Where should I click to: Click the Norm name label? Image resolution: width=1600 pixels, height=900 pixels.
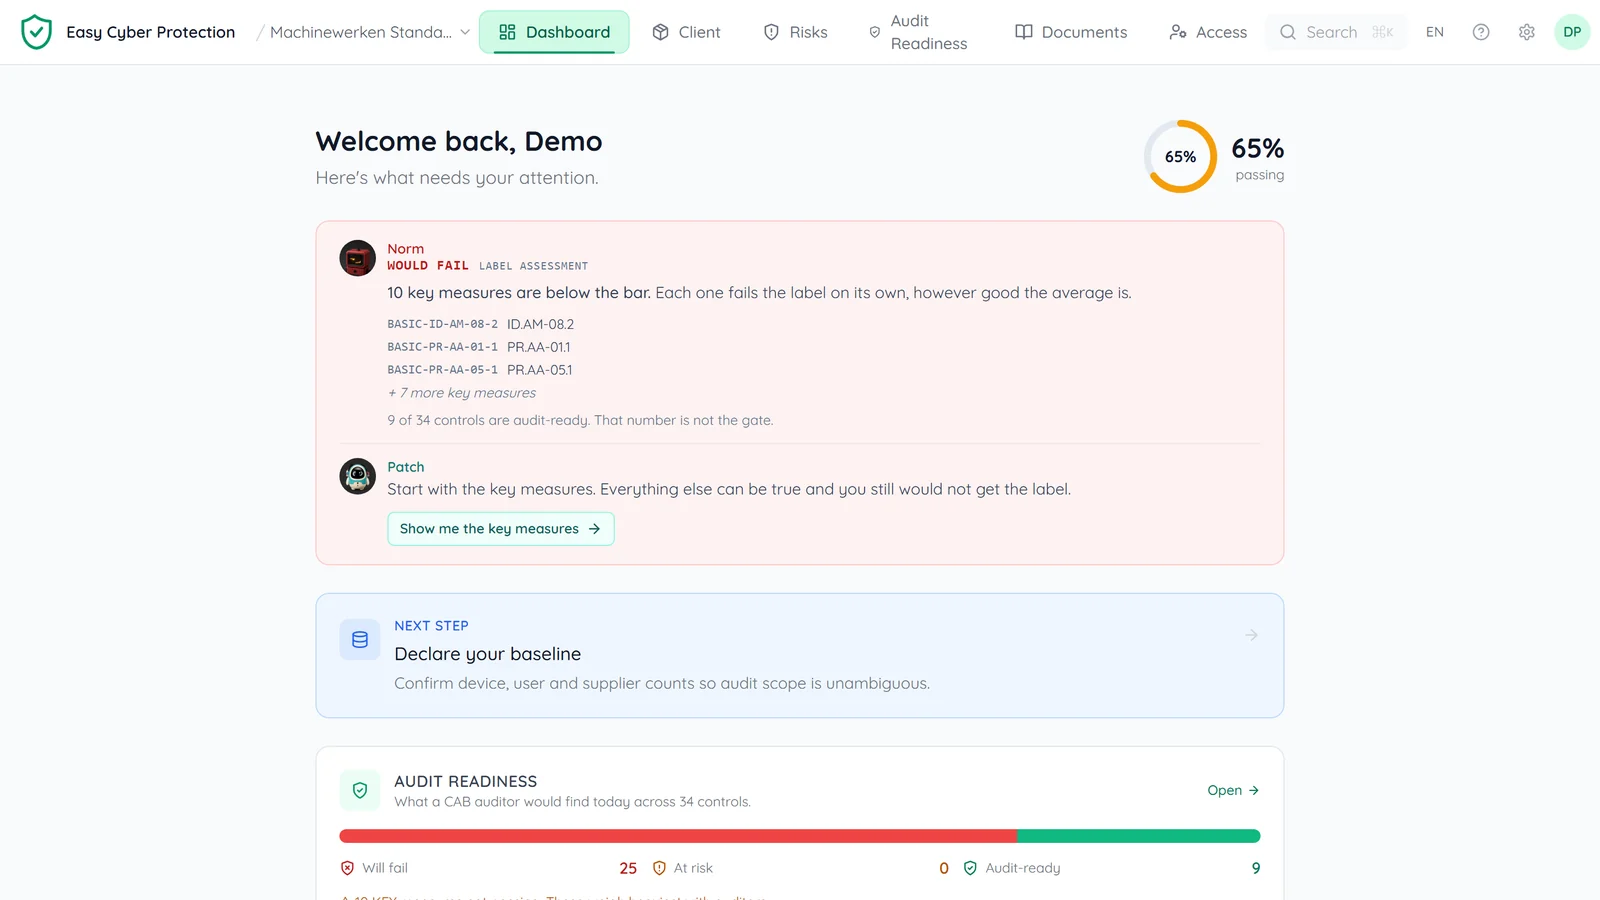click(406, 249)
